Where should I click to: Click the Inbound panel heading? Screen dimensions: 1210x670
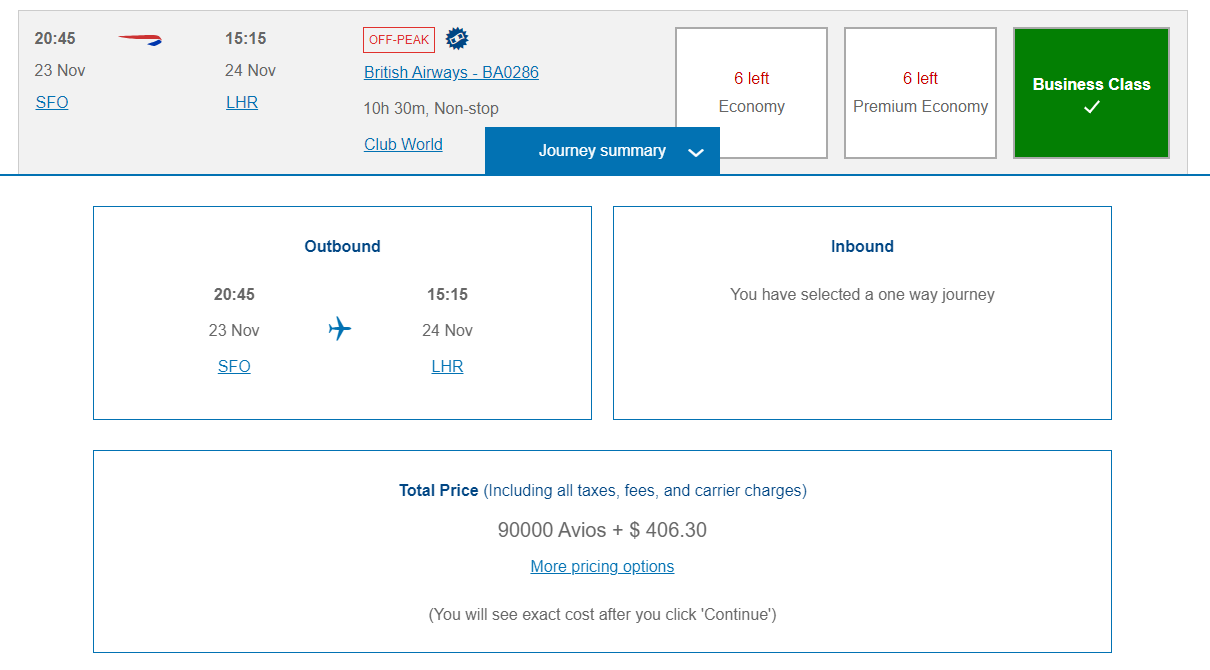862,246
